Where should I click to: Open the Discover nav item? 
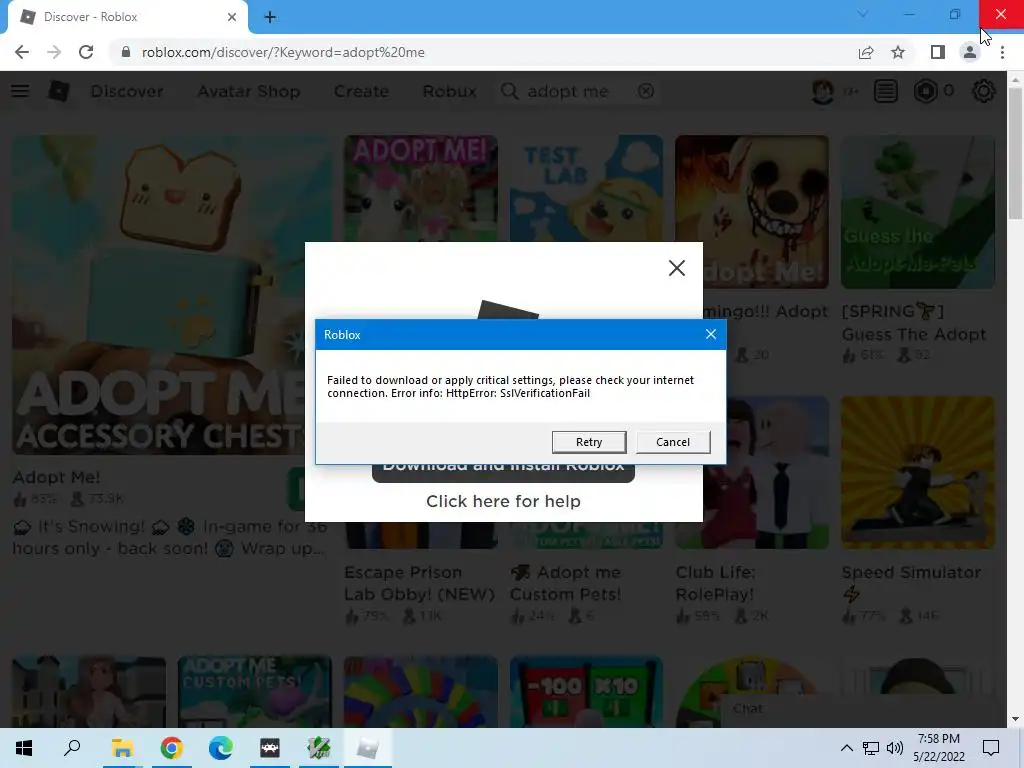coord(127,91)
